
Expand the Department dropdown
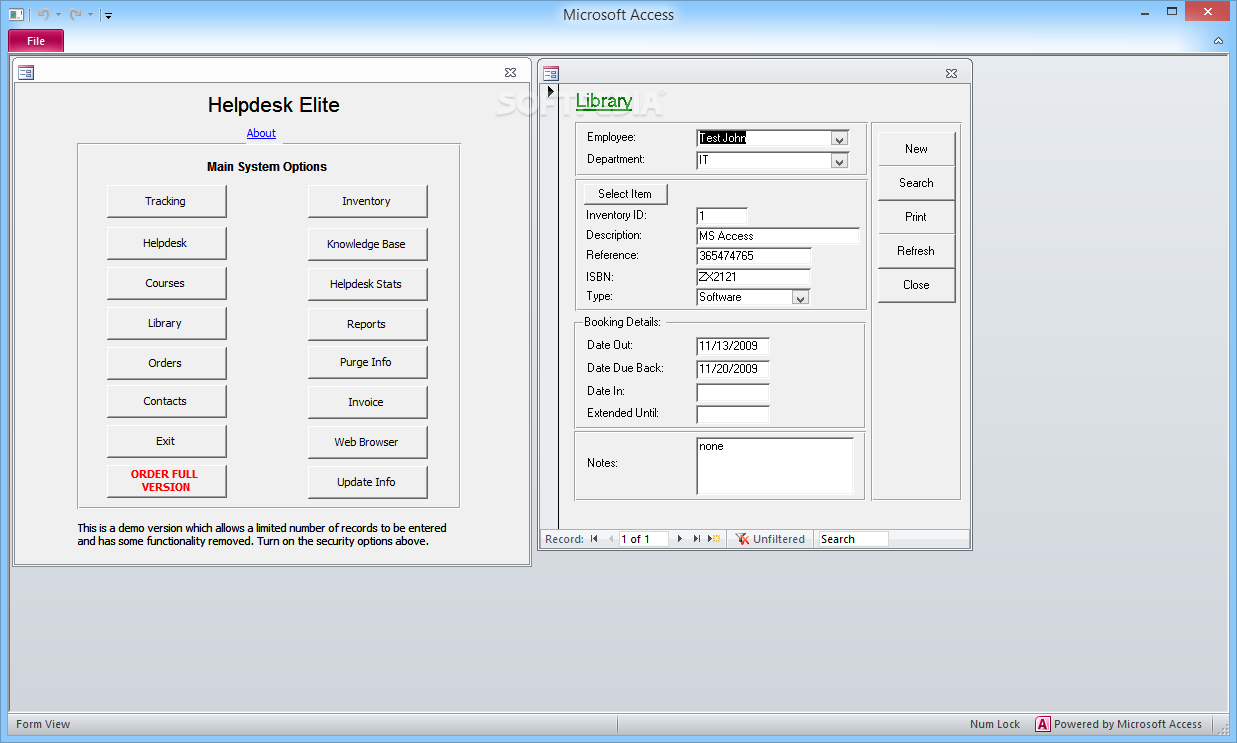[x=839, y=161]
